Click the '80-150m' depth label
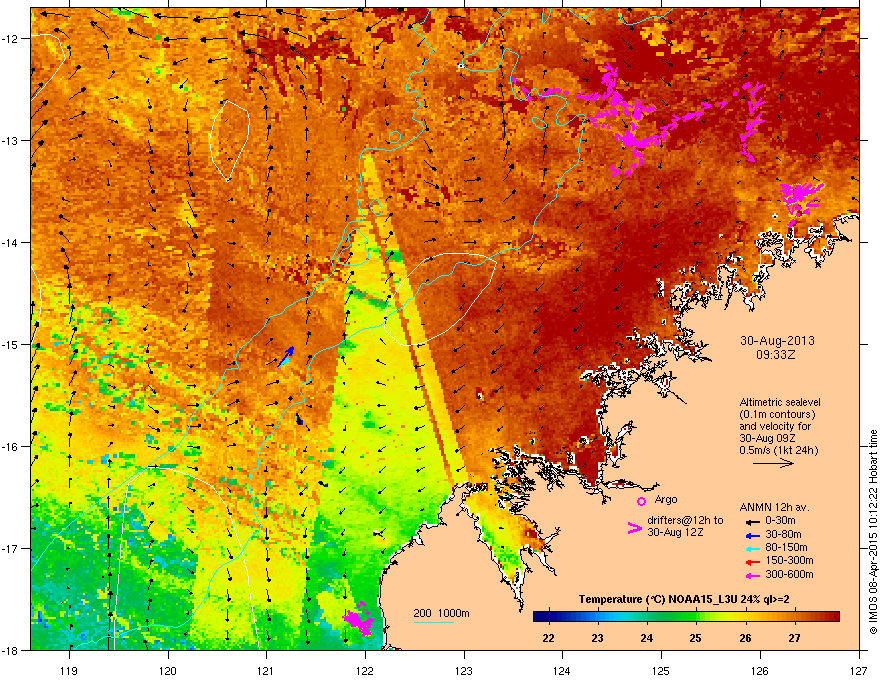 [x=786, y=547]
